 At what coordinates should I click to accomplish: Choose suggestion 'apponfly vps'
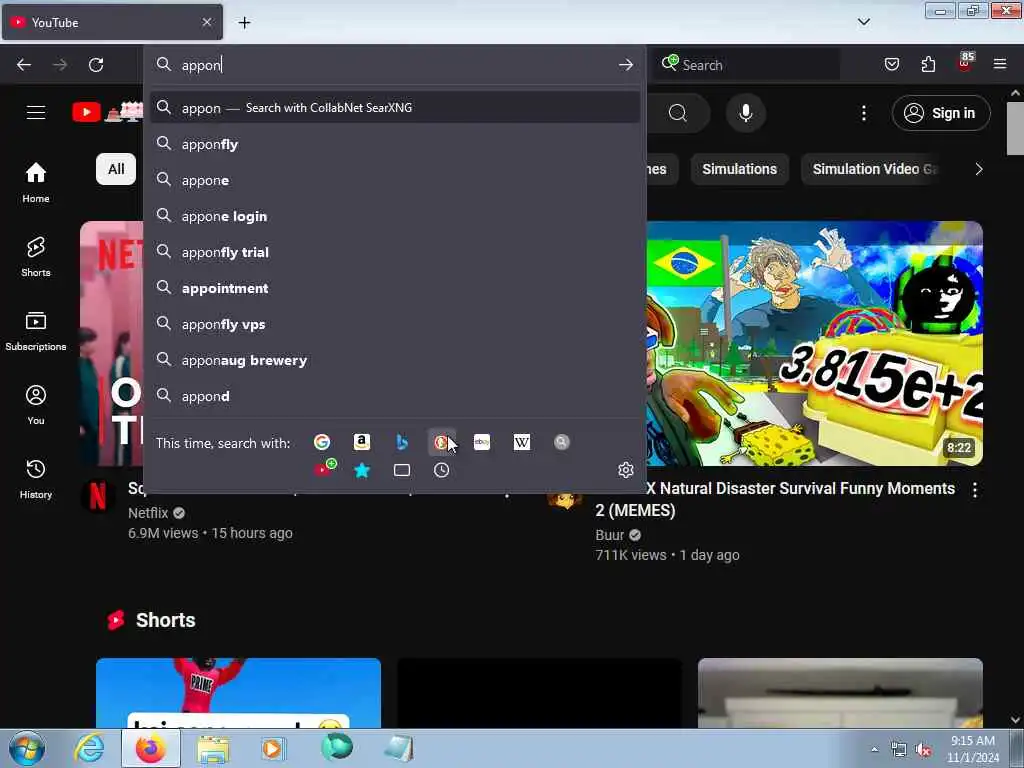(394, 324)
